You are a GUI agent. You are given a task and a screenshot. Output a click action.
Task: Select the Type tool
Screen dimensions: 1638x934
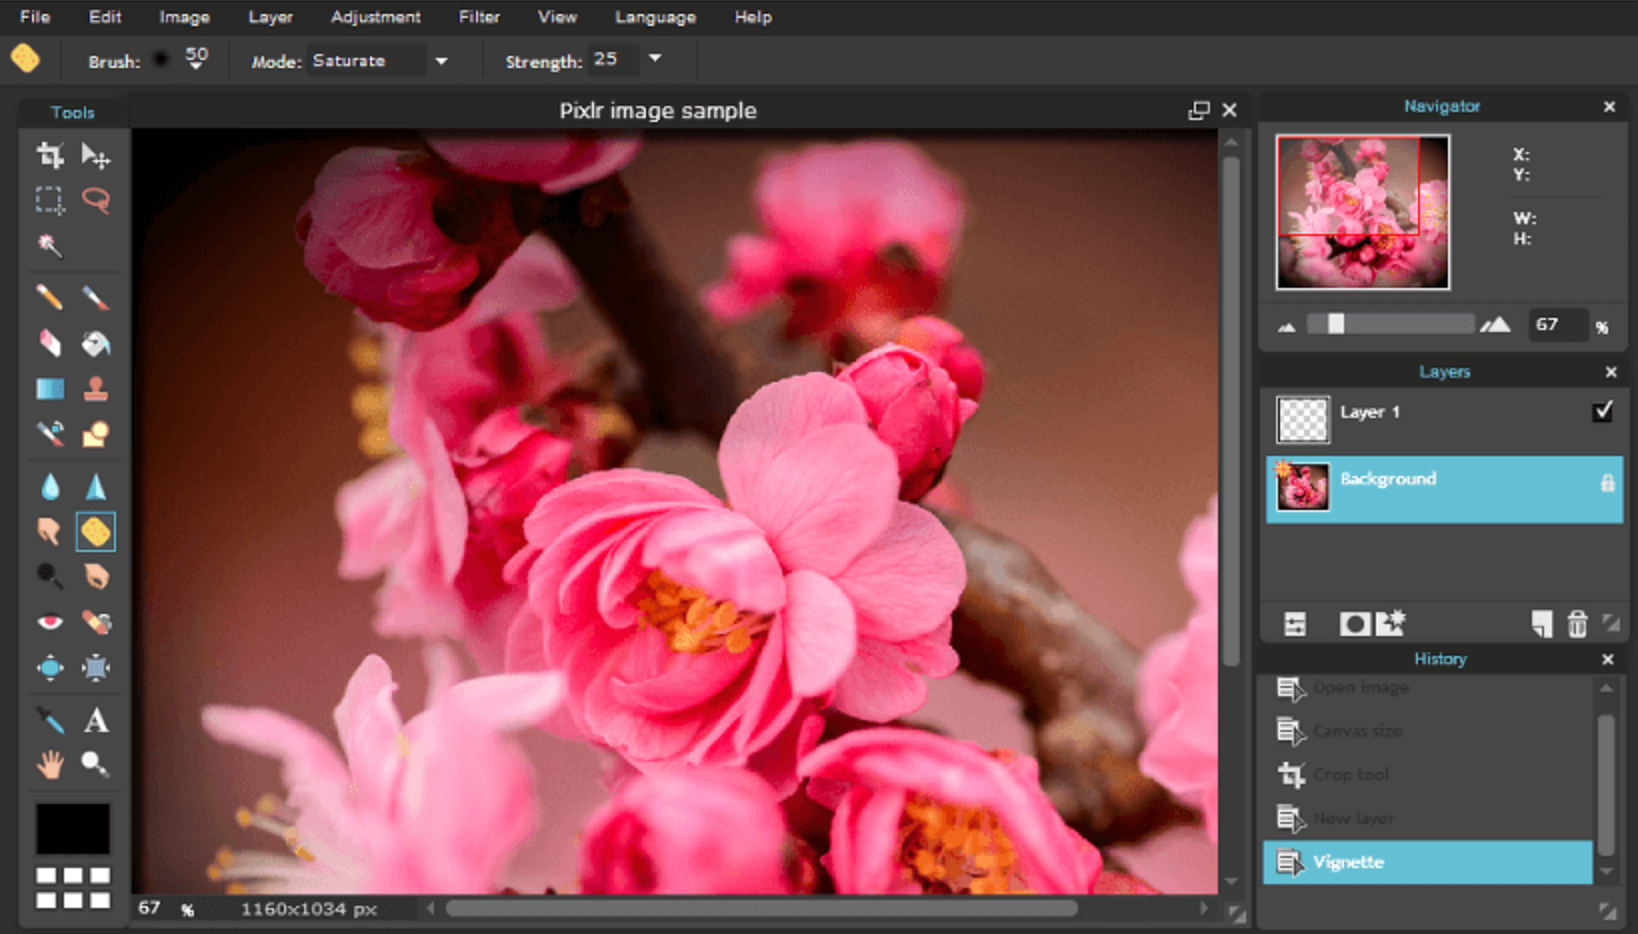tap(95, 721)
